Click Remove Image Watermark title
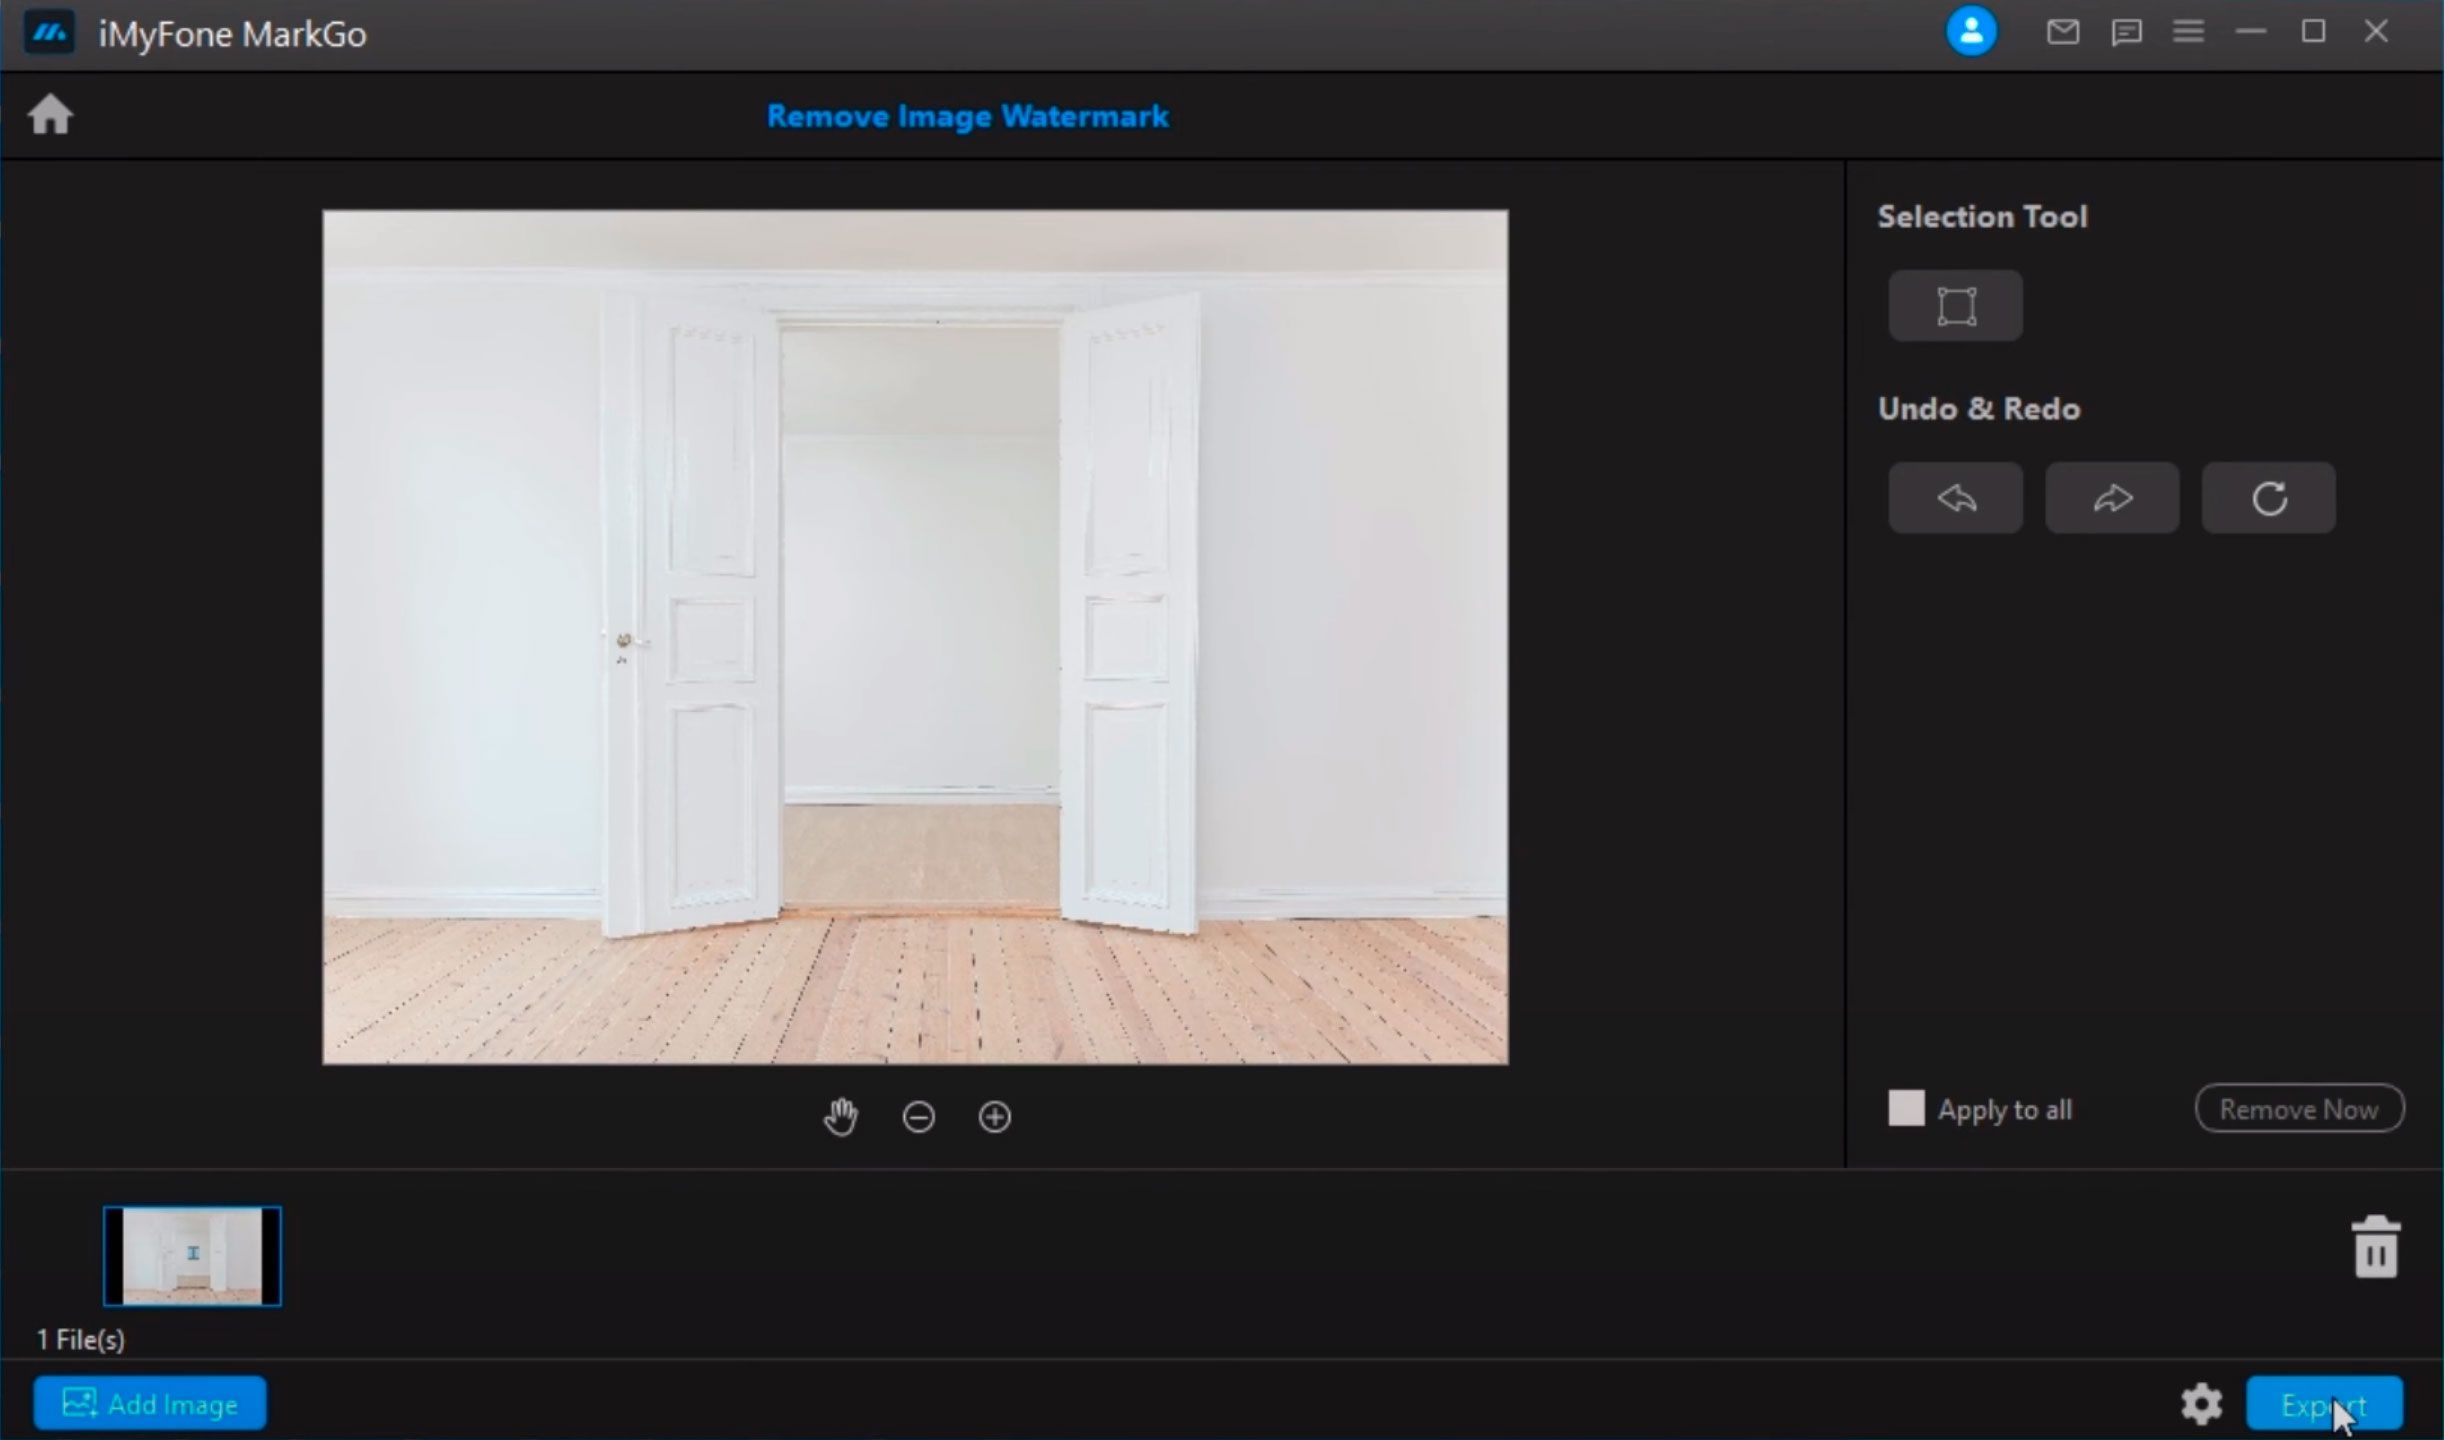The image size is (2444, 1440). (967, 115)
